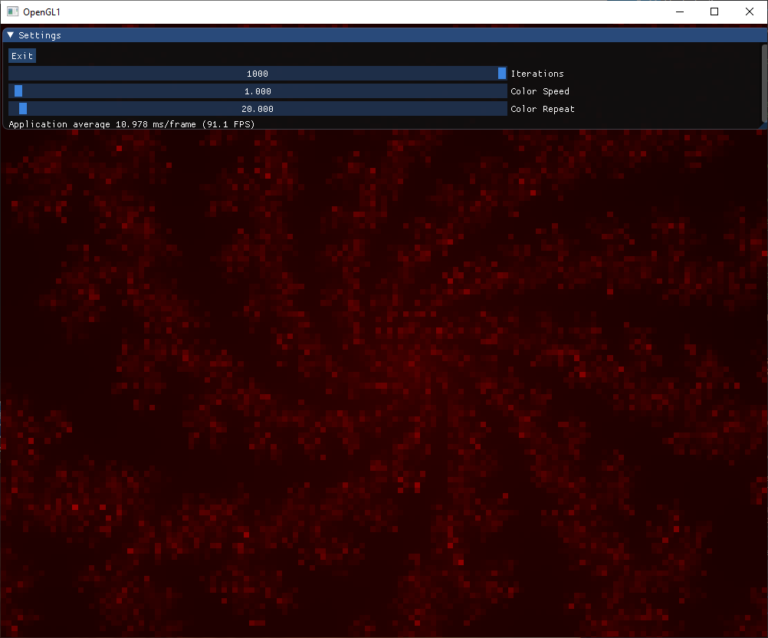Click the 'Iterations' label
Viewport: 768px width, 638px height.
537,73
